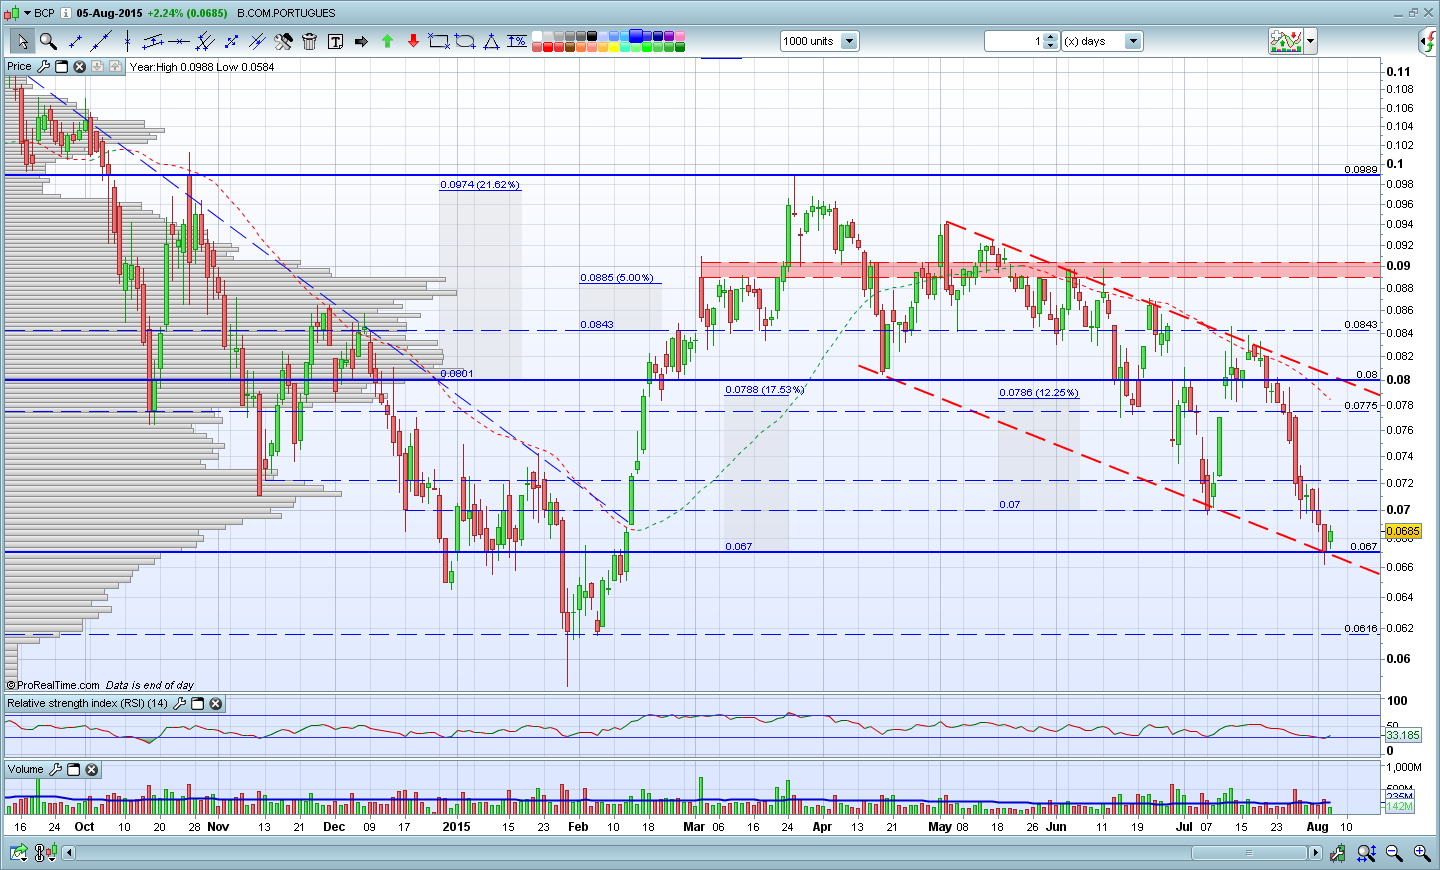Open Price panel wrench settings

click(x=43, y=66)
